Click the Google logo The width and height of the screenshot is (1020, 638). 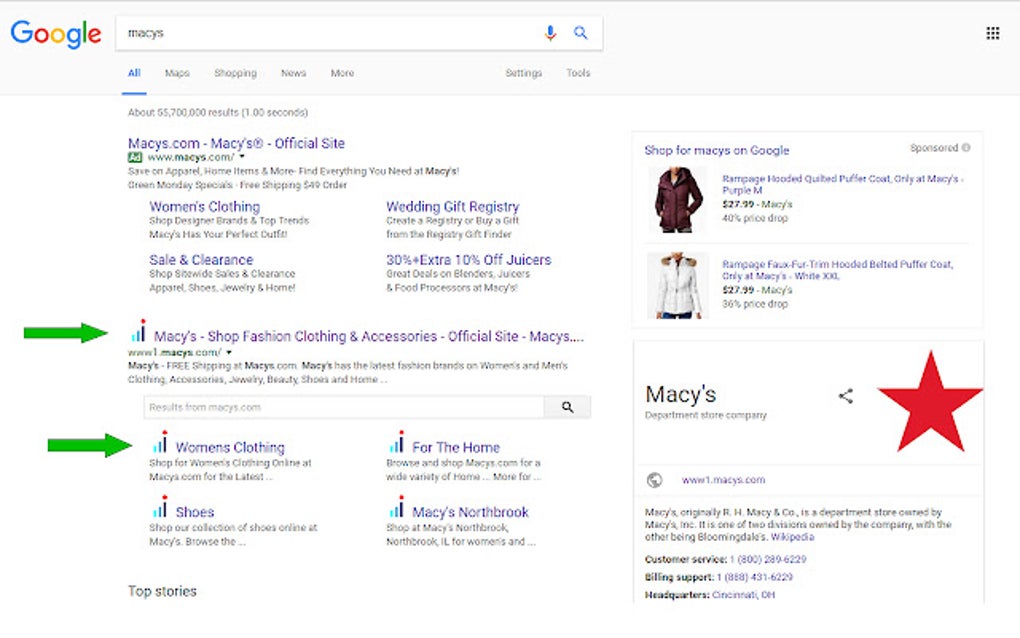[x=56, y=33]
